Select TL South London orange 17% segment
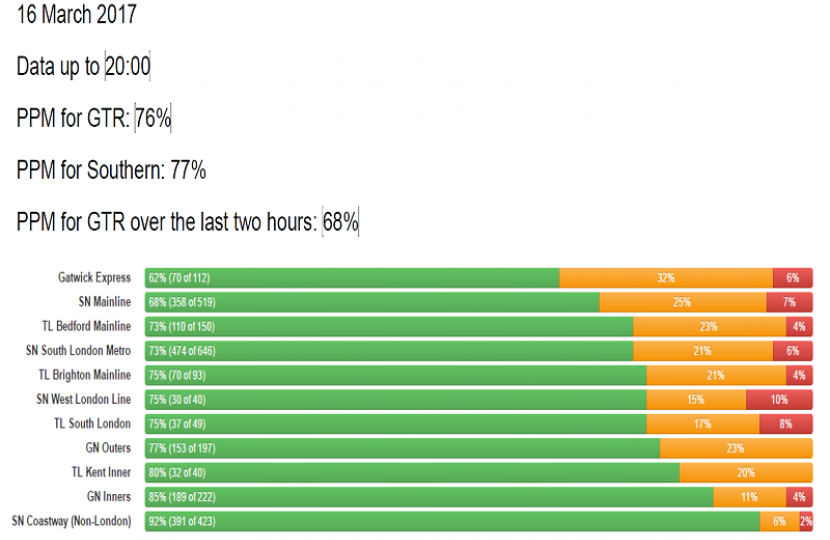Screen dimensions: 830x540 point(702,424)
